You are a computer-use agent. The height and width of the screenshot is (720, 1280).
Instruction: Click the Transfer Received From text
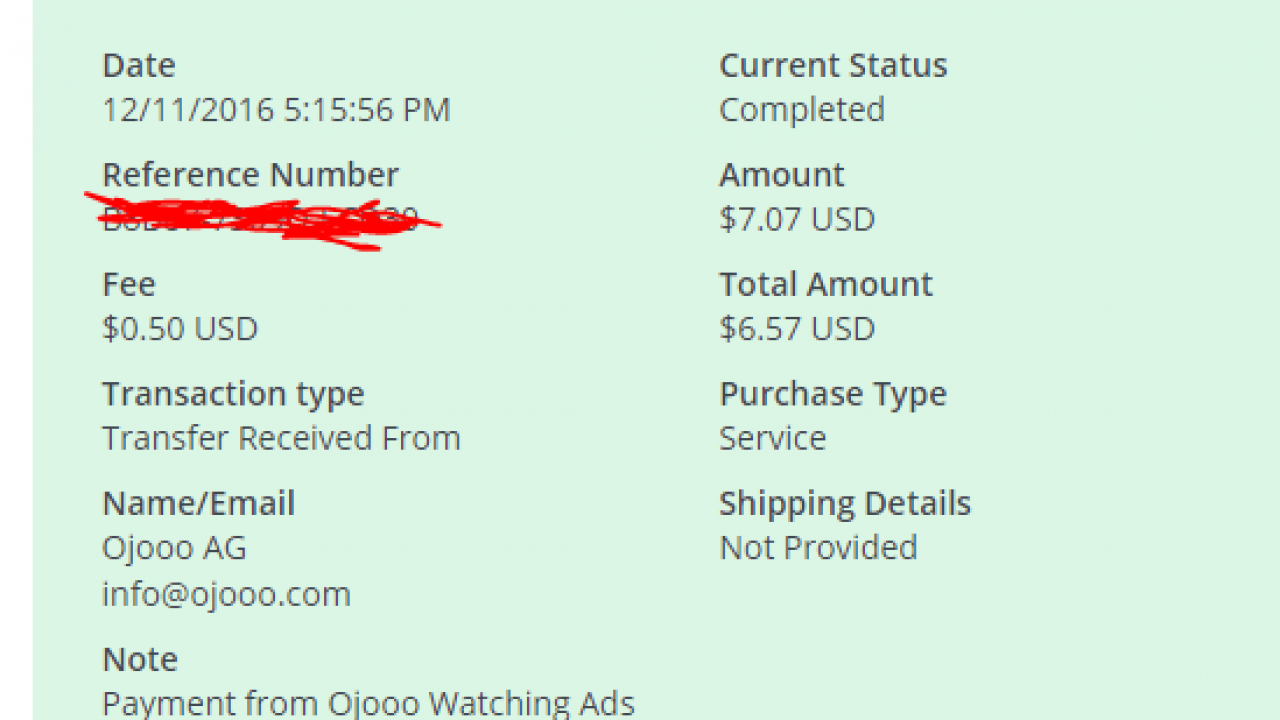pos(281,438)
